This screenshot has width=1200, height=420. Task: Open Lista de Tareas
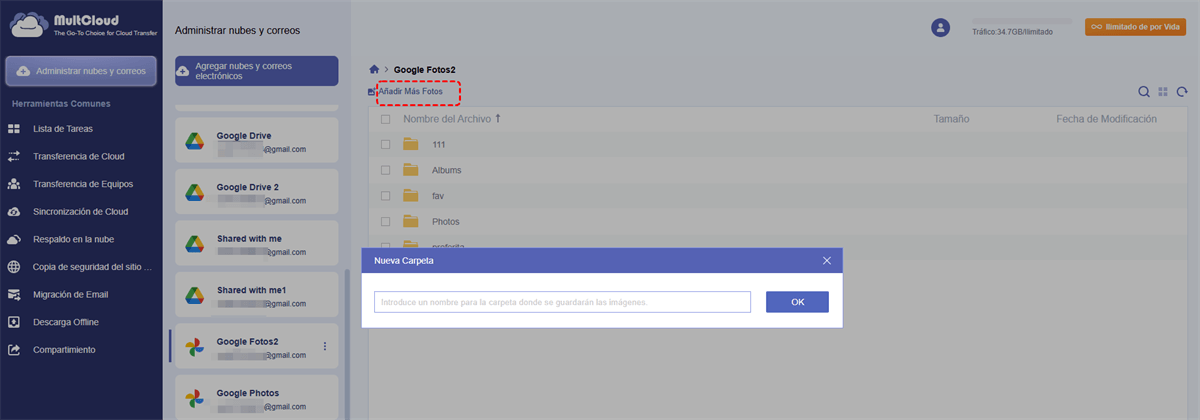[64, 129]
